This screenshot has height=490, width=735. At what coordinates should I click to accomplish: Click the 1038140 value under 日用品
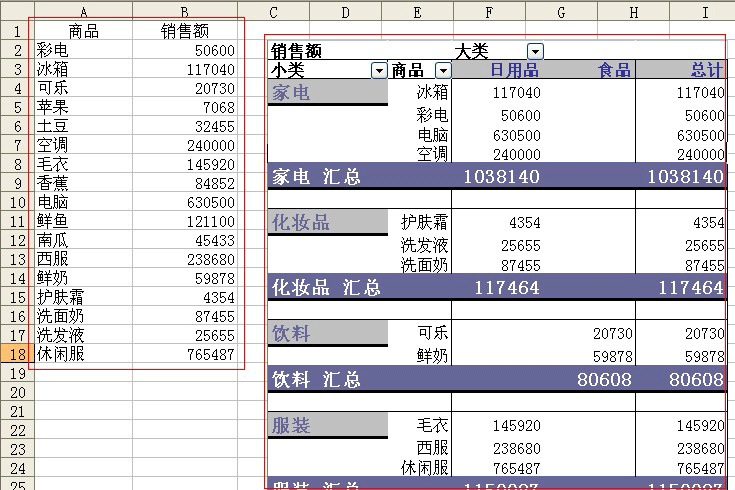coord(502,176)
